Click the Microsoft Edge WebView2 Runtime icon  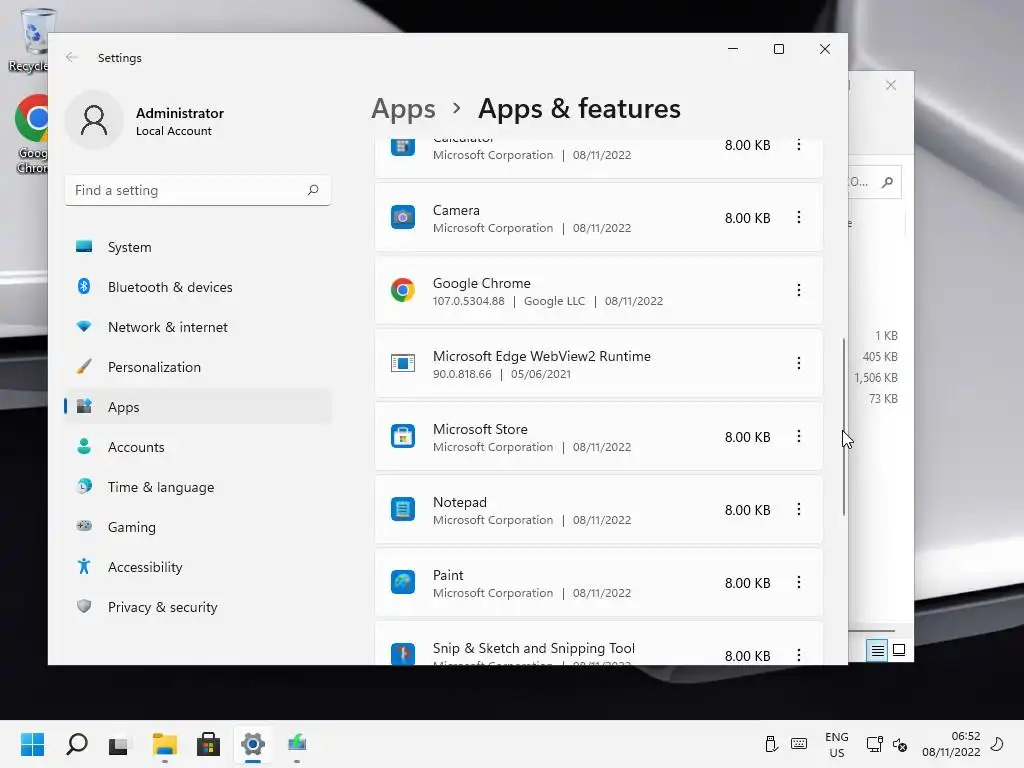coord(402,363)
